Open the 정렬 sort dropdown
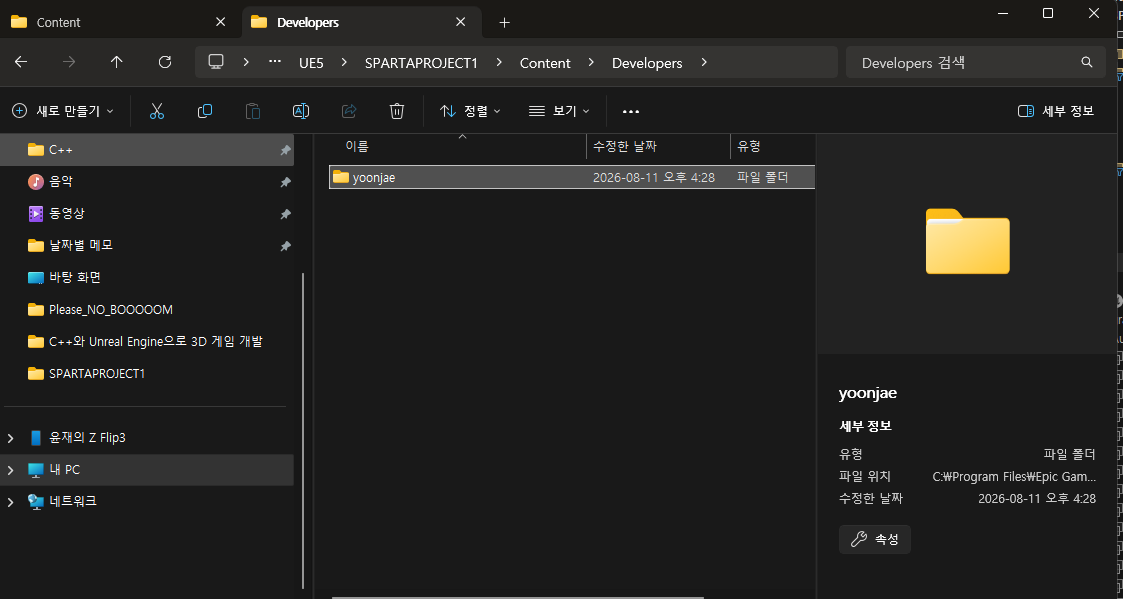 (x=470, y=111)
